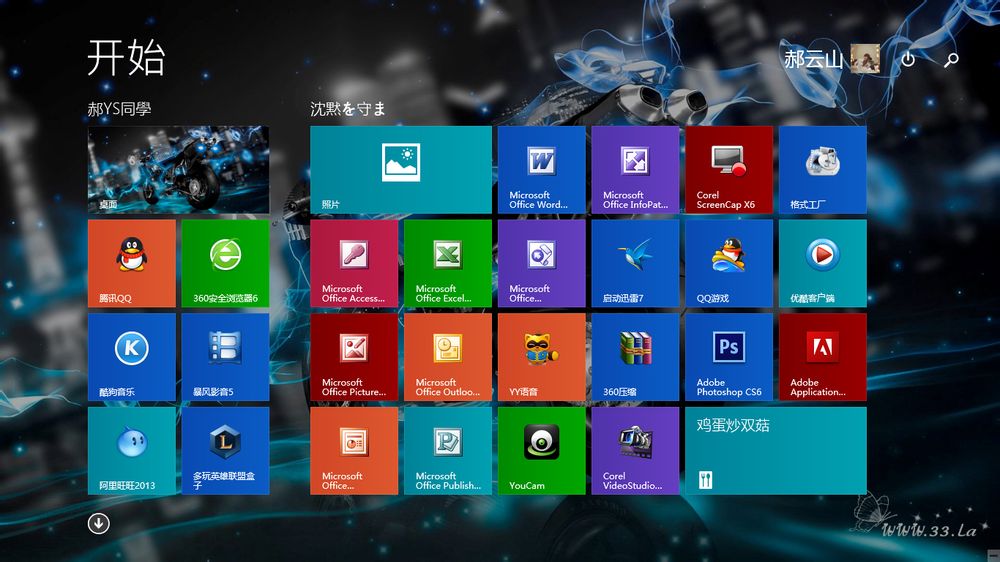
Task: Open the search magnifier icon
Action: (x=951, y=60)
